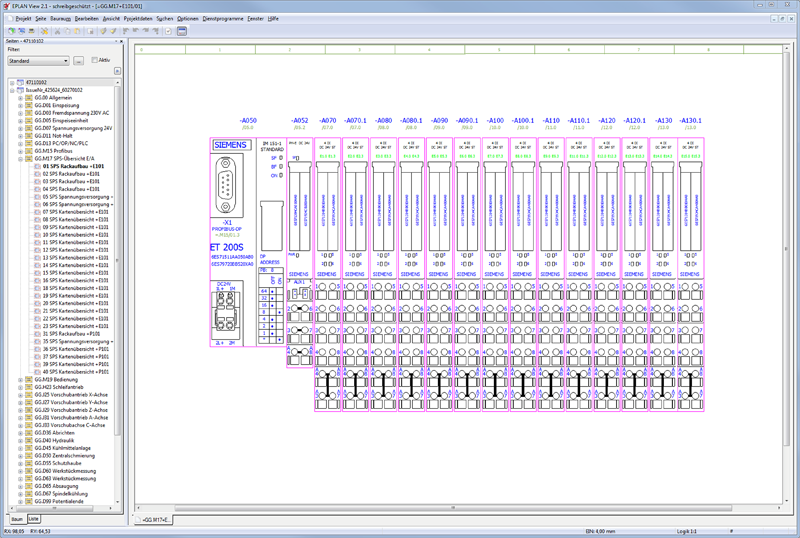Click the tree panel vertical scrollbar
The width and height of the screenshot is (800, 538).
tap(118, 260)
